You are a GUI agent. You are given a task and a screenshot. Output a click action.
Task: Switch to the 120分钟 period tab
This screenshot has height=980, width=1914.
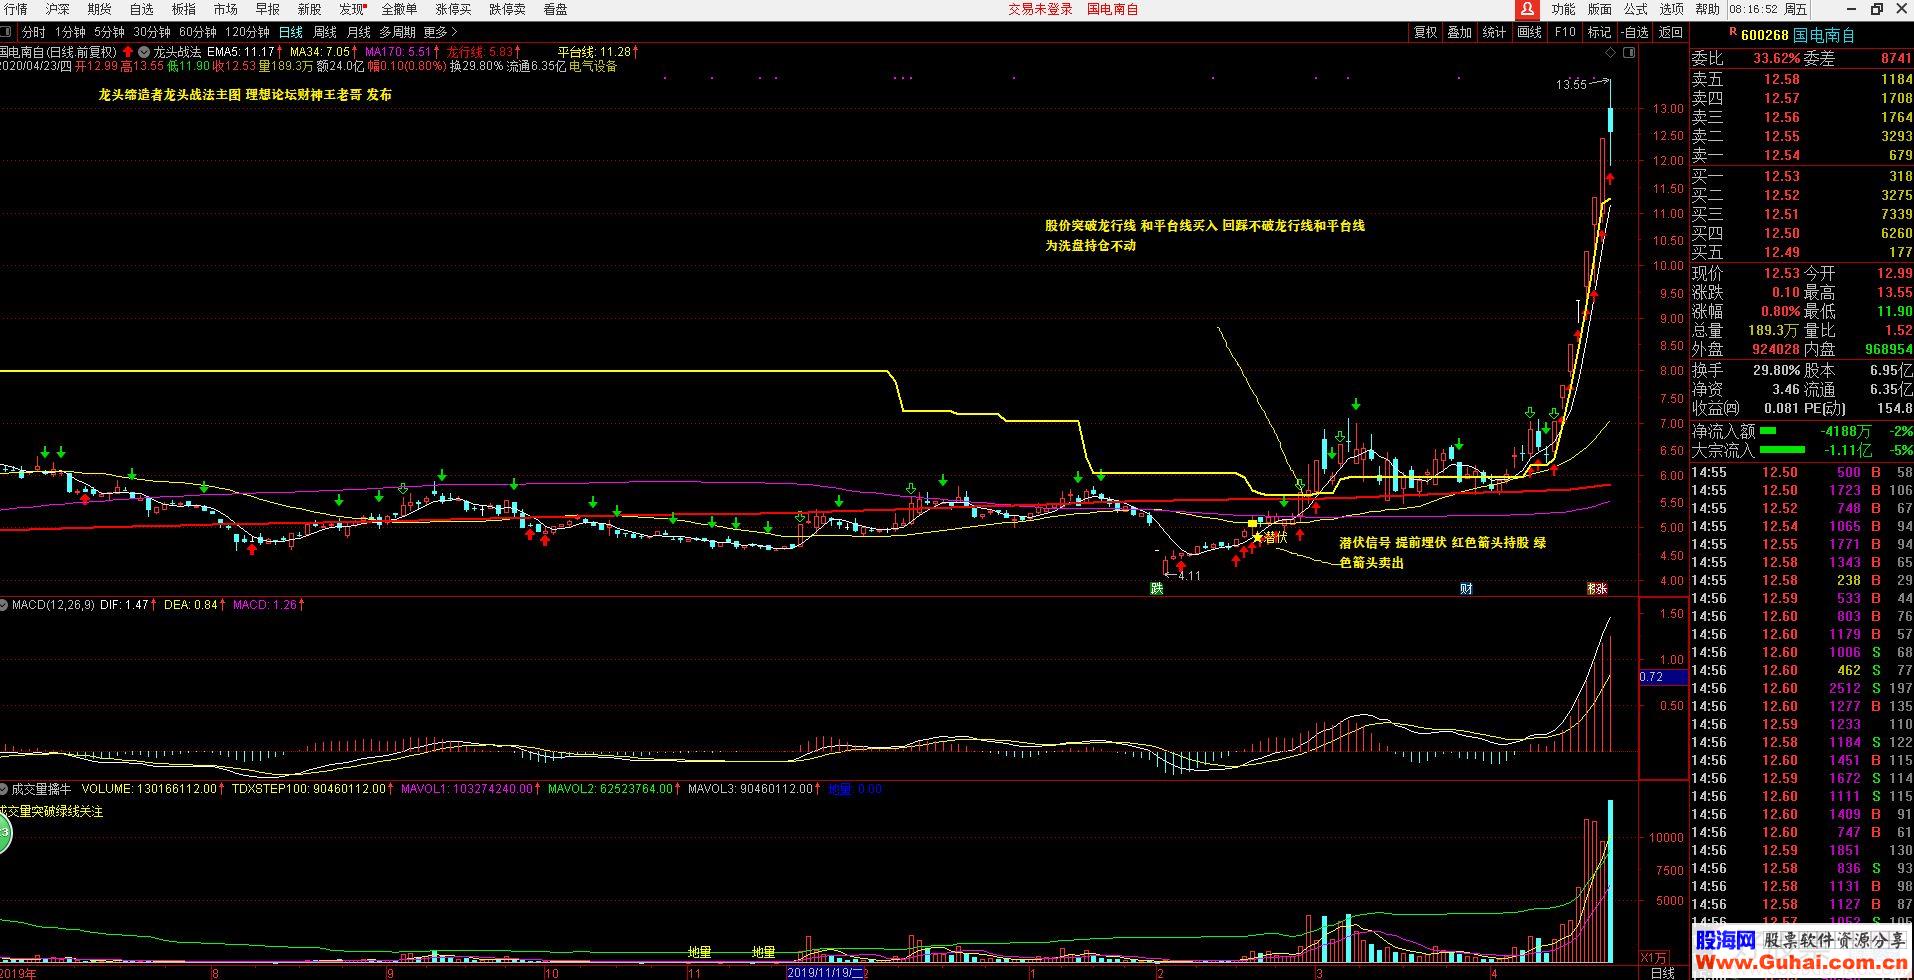tap(247, 32)
